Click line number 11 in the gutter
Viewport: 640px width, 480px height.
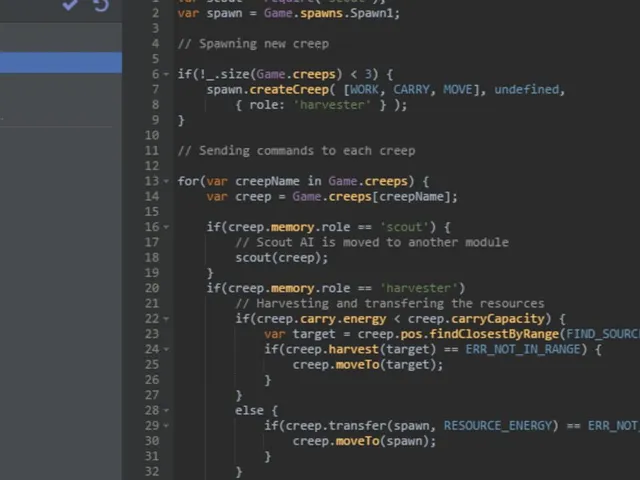pyautogui.click(x=152, y=151)
